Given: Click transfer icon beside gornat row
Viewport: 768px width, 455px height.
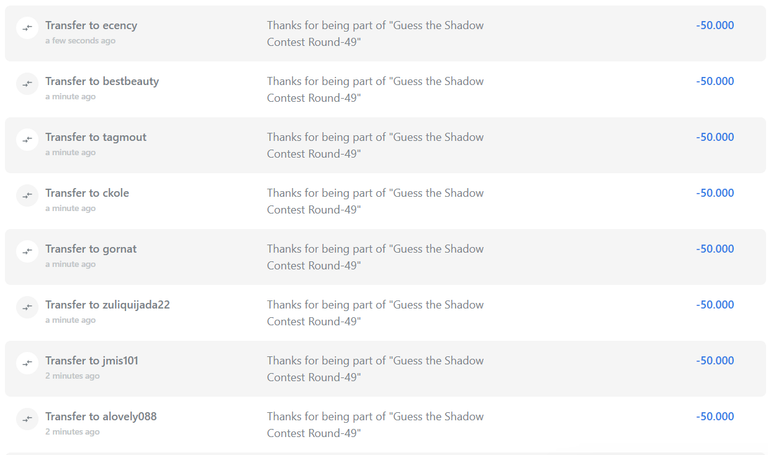Looking at the screenshot, I should click(x=27, y=251).
